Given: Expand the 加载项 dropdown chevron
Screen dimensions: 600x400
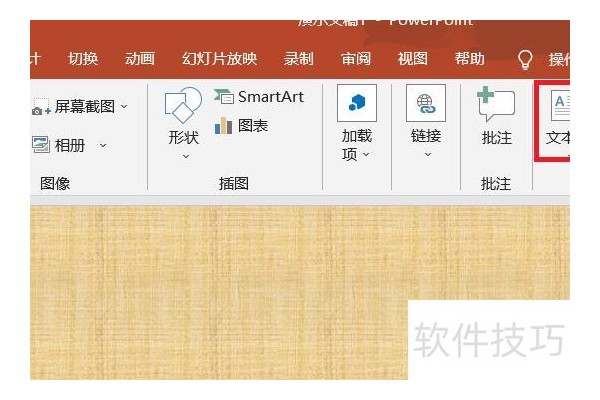Looking at the screenshot, I should [x=366, y=154].
